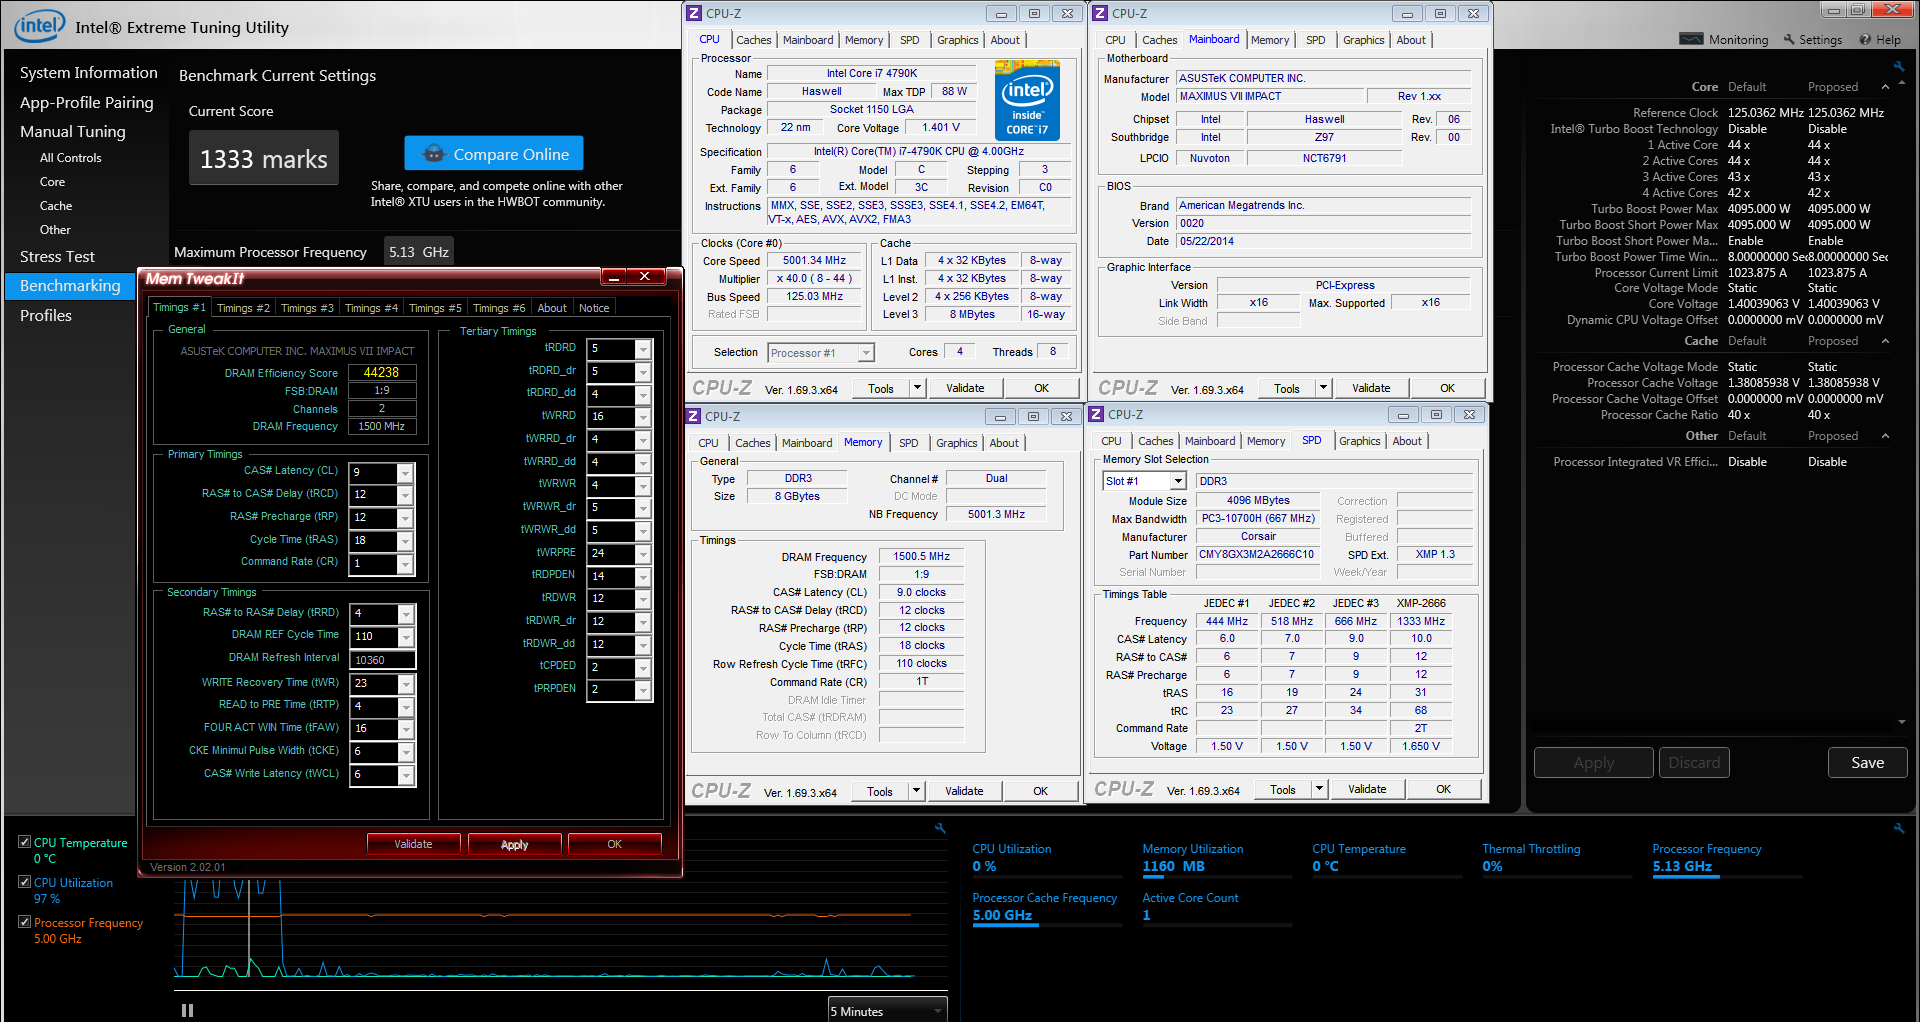Image resolution: width=1920 pixels, height=1022 pixels.
Task: Open Notice tab in Mem TweakIt
Action: coord(594,308)
